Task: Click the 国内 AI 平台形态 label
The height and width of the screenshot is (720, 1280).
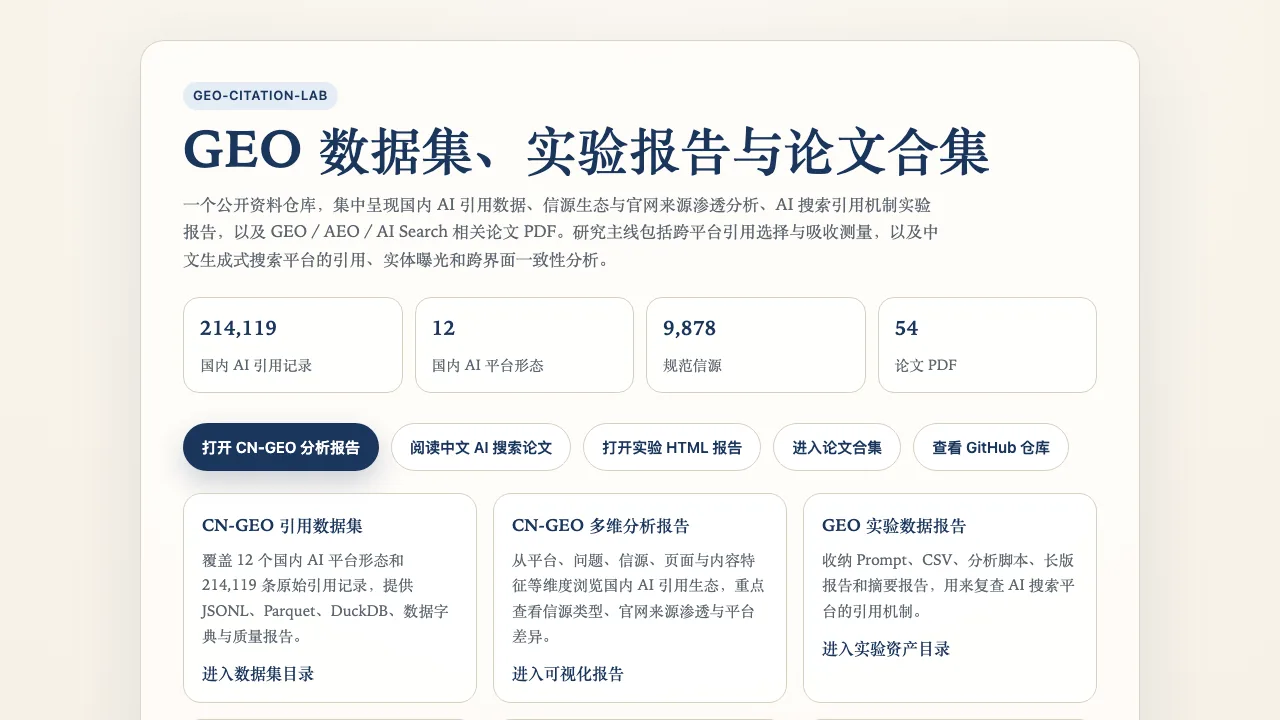Action: (x=488, y=366)
